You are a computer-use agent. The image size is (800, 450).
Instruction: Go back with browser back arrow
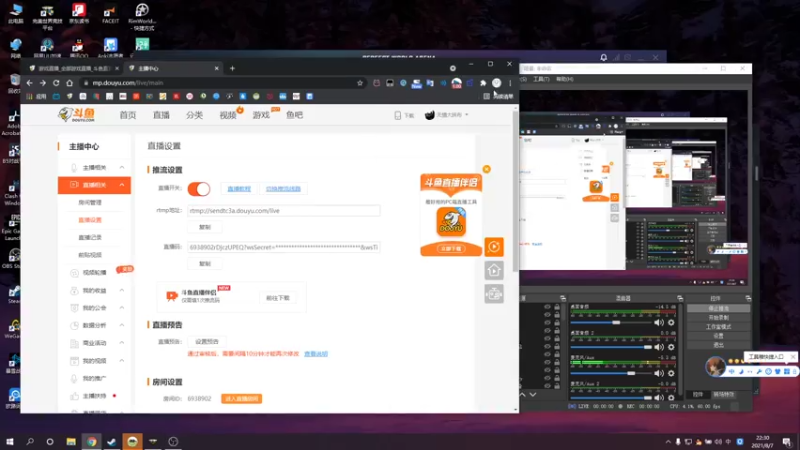point(30,83)
